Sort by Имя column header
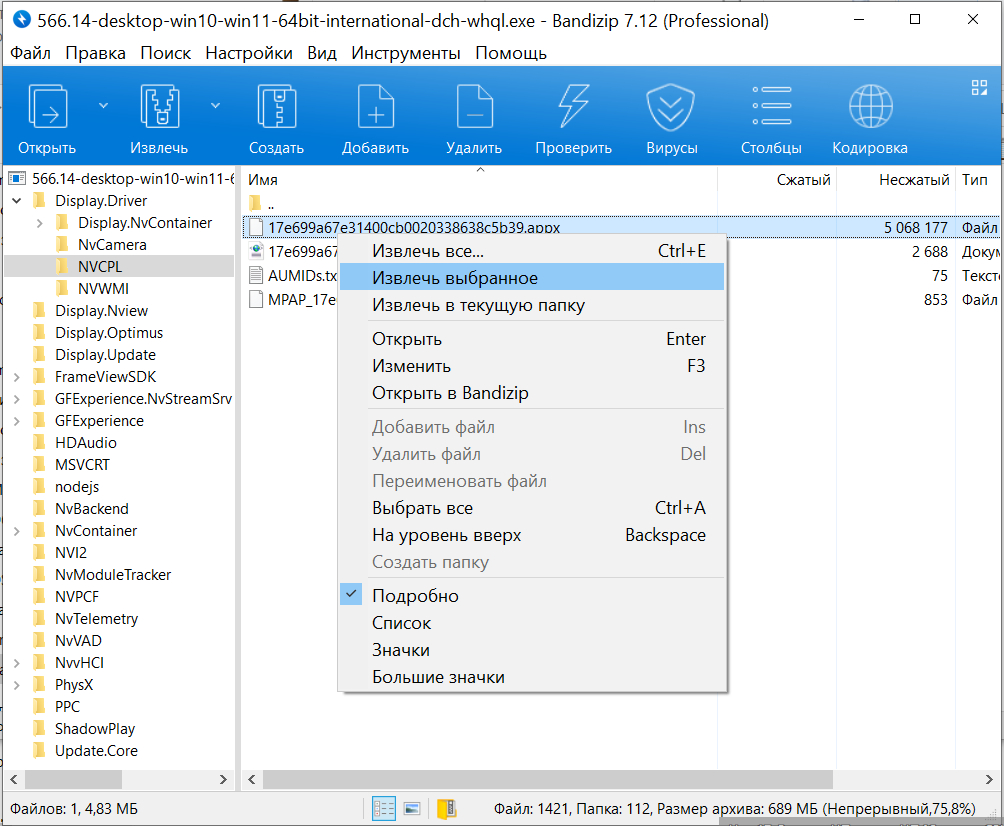Image resolution: width=1004 pixels, height=826 pixels. pyautogui.click(x=480, y=180)
